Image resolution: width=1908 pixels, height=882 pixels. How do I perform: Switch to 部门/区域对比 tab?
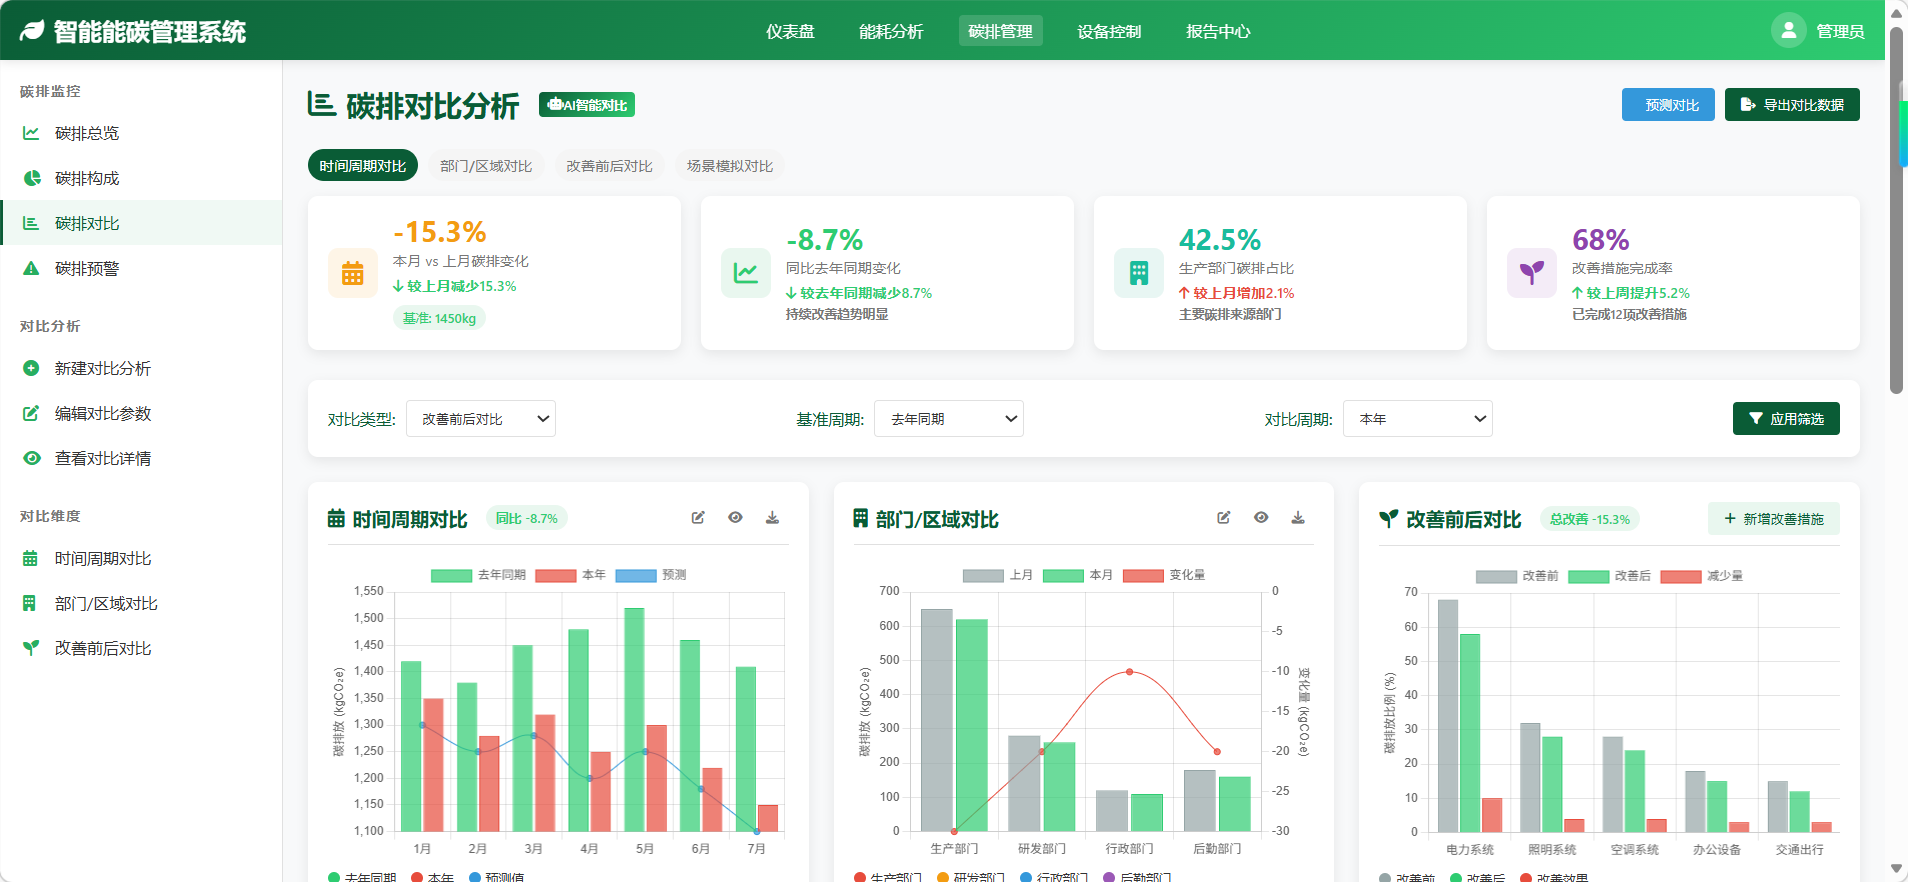[486, 166]
